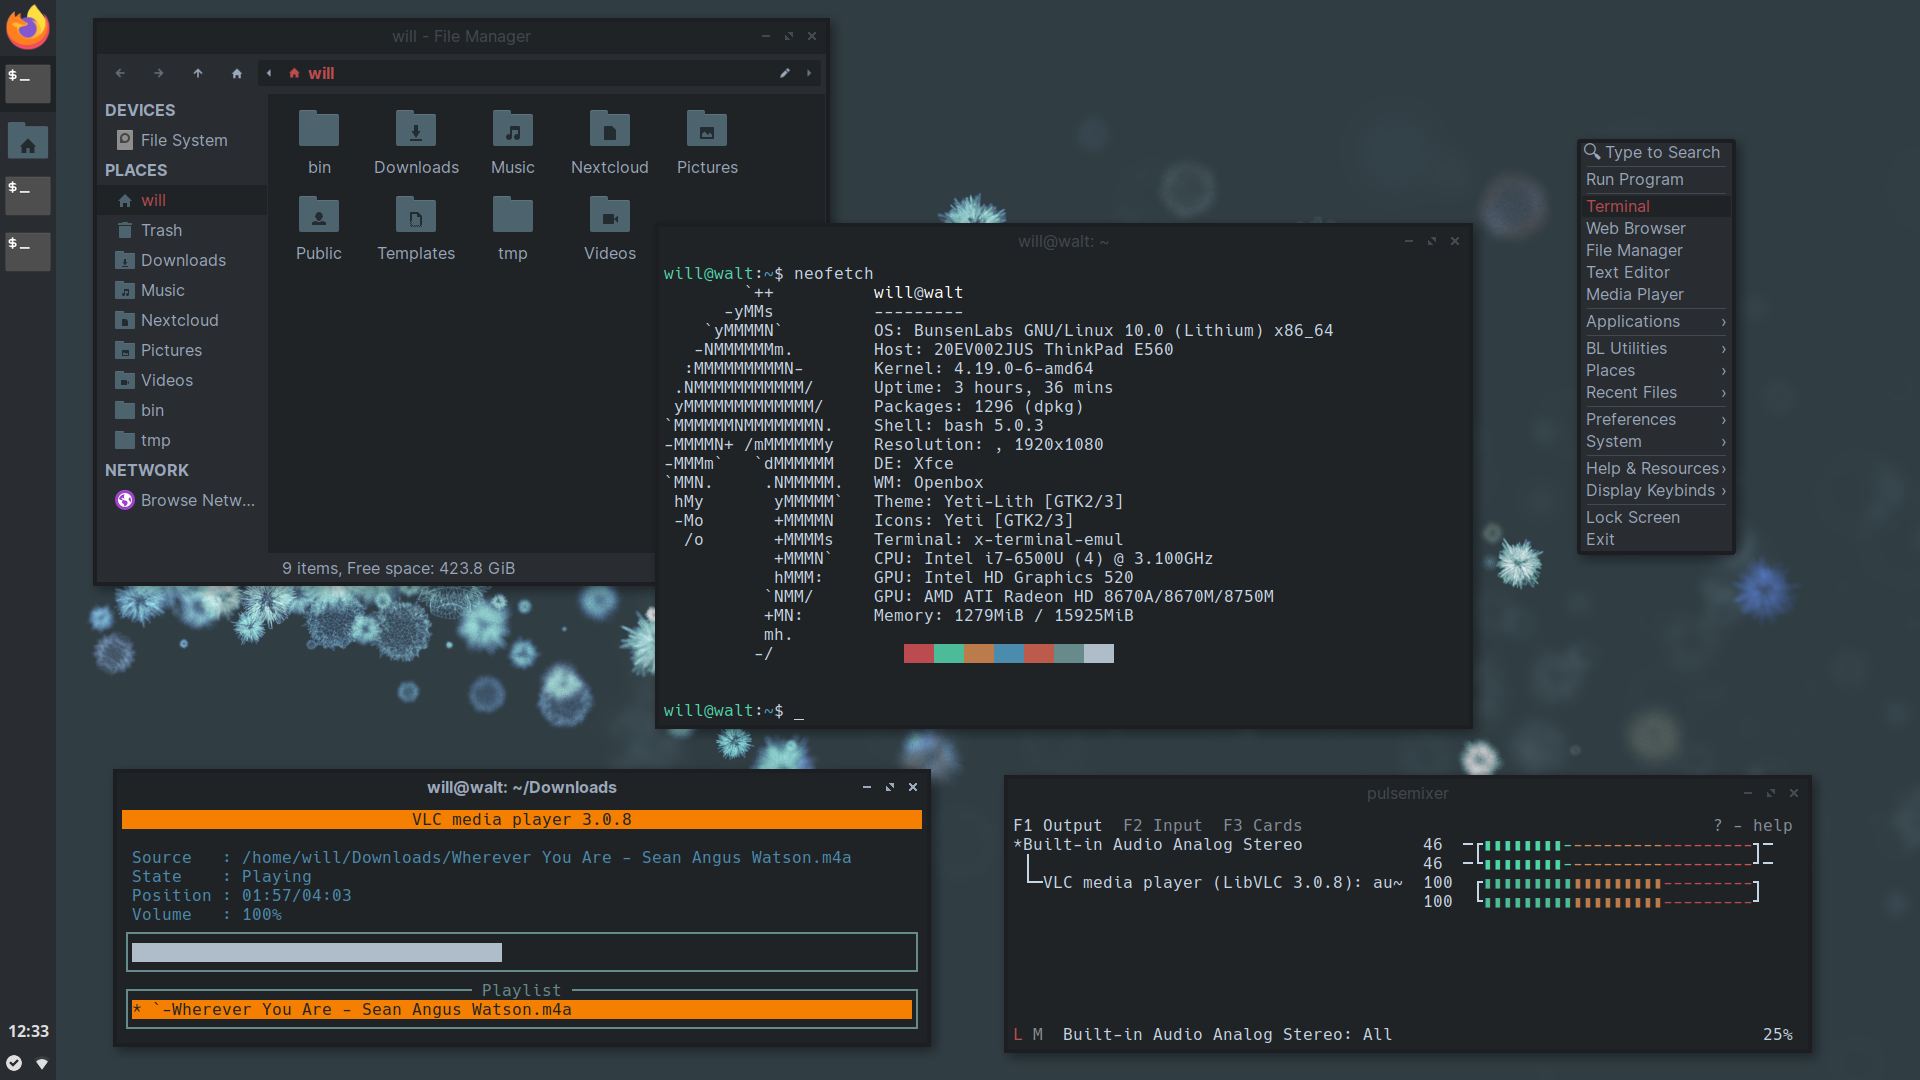Select Terminal in the menu
The height and width of the screenshot is (1080, 1920).
tap(1617, 206)
